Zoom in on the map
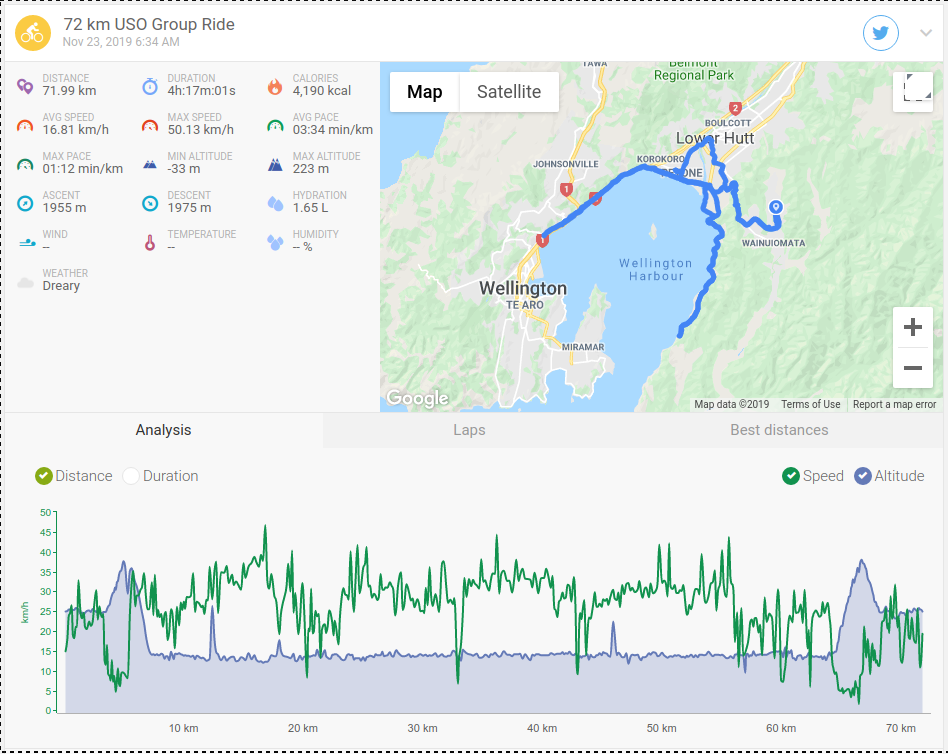Image resolution: width=948 pixels, height=754 pixels. [x=913, y=327]
